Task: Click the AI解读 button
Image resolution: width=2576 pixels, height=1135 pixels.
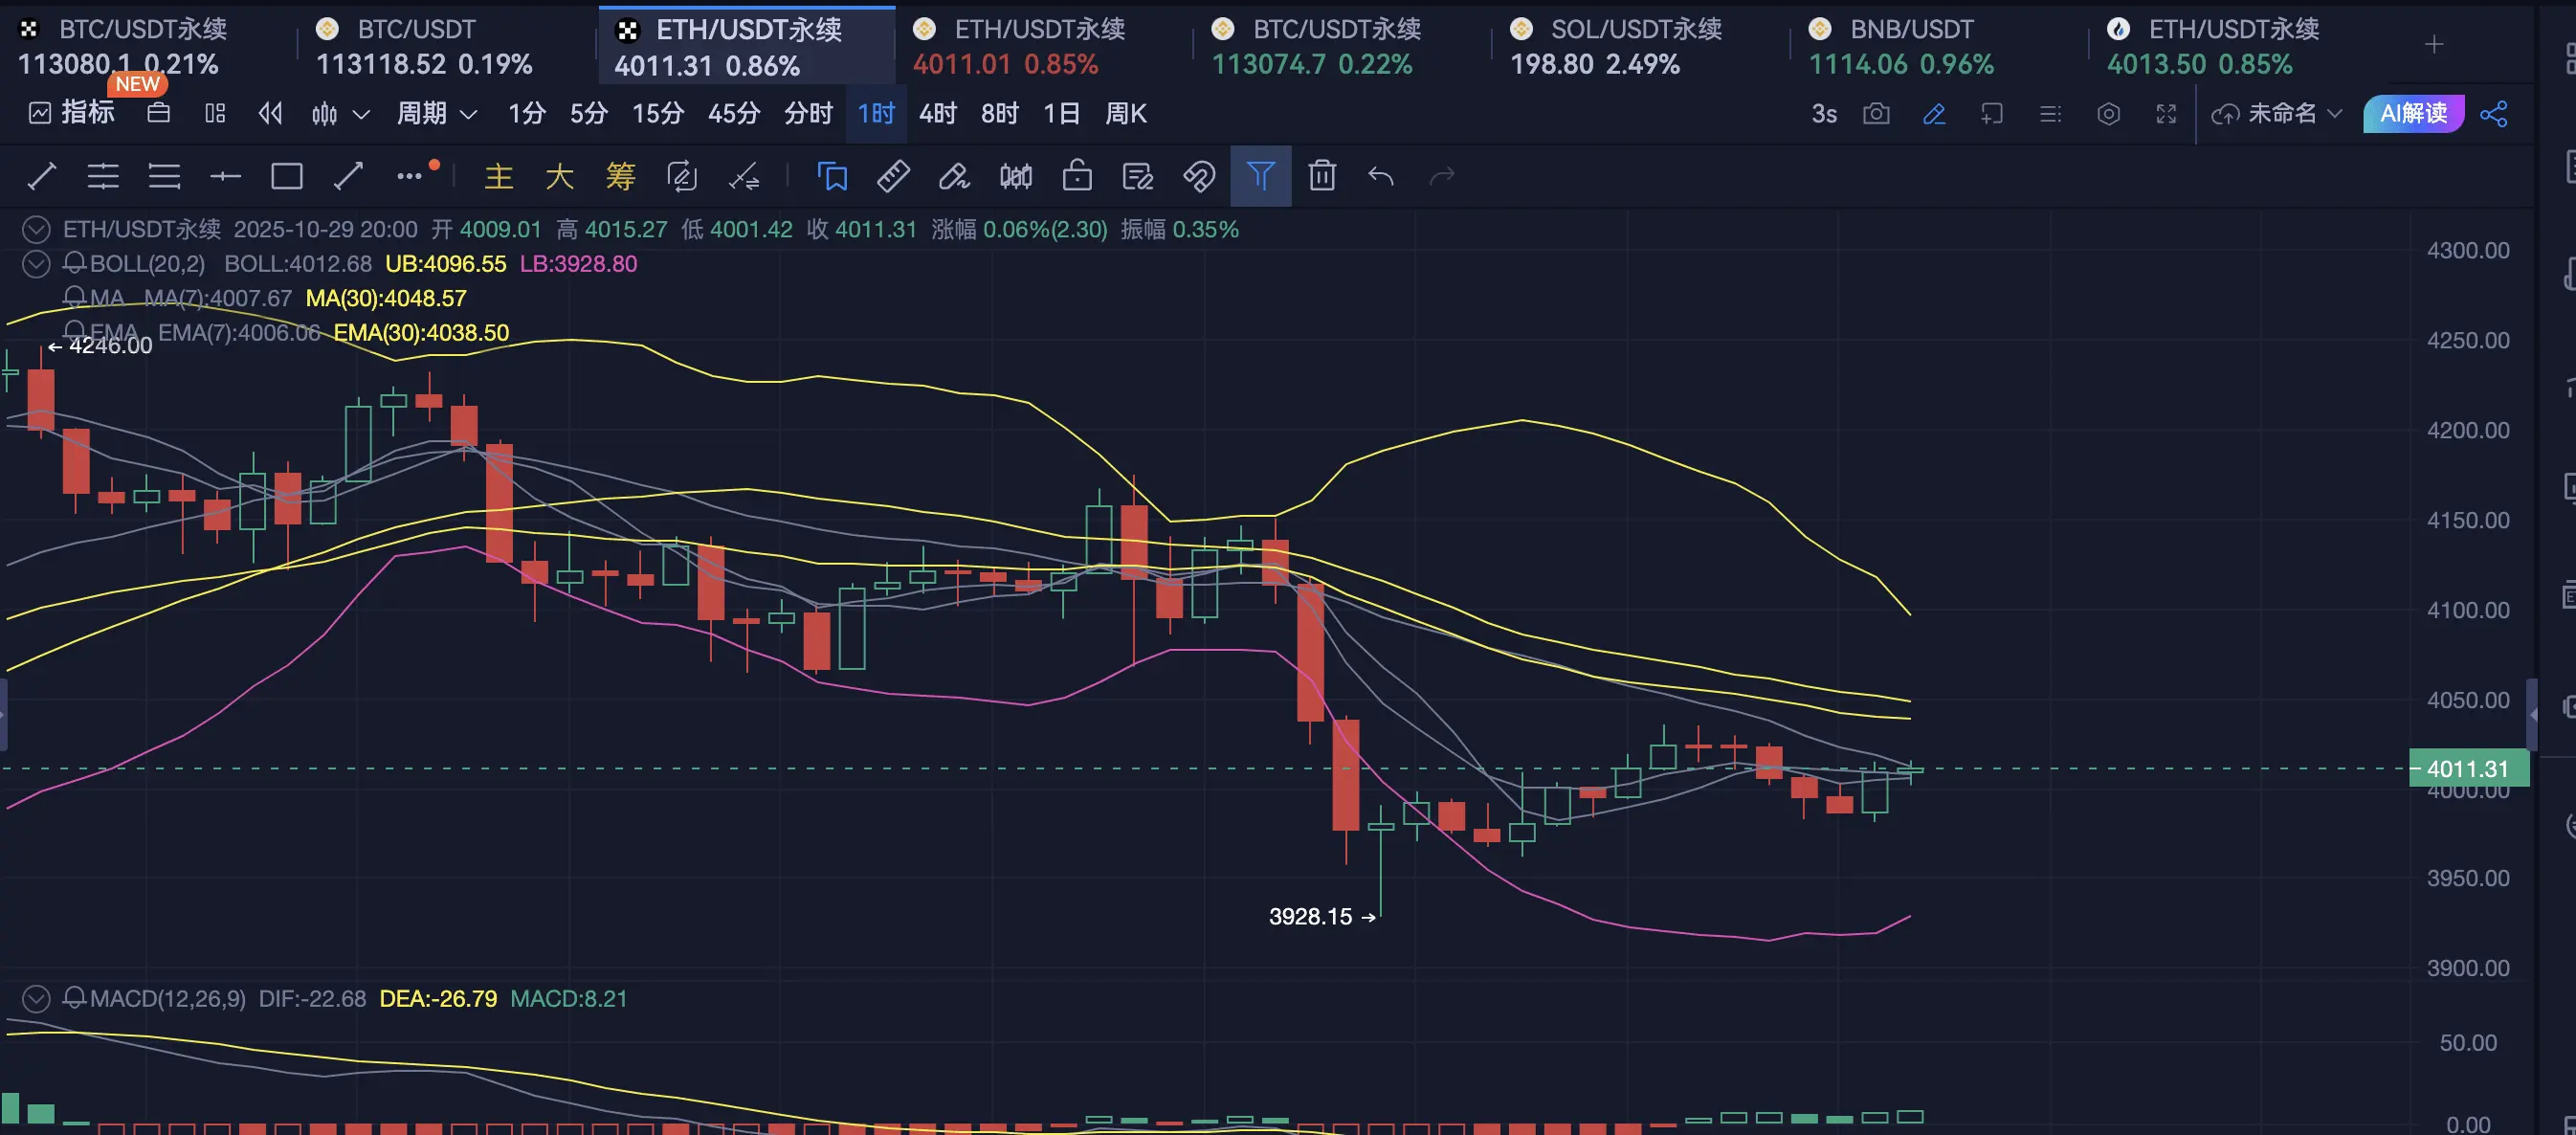Action: (2412, 114)
